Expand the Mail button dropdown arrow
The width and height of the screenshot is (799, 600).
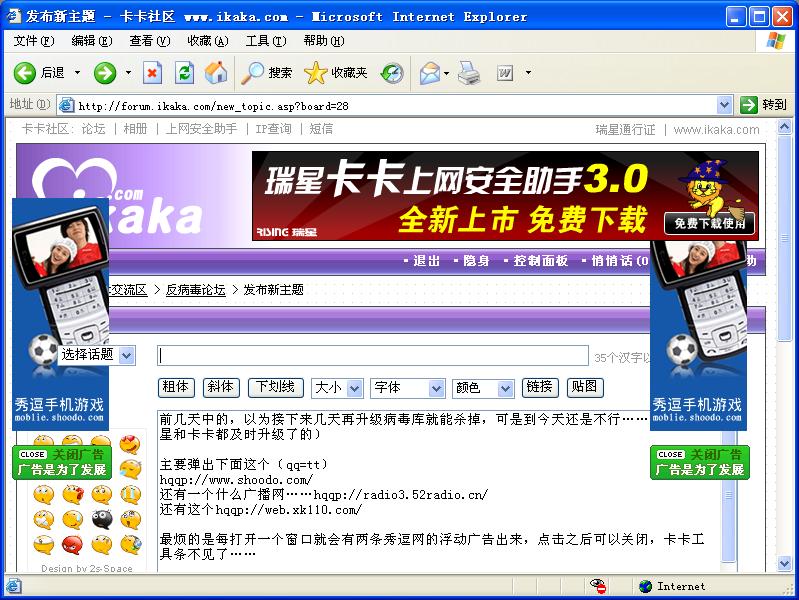(x=446, y=73)
